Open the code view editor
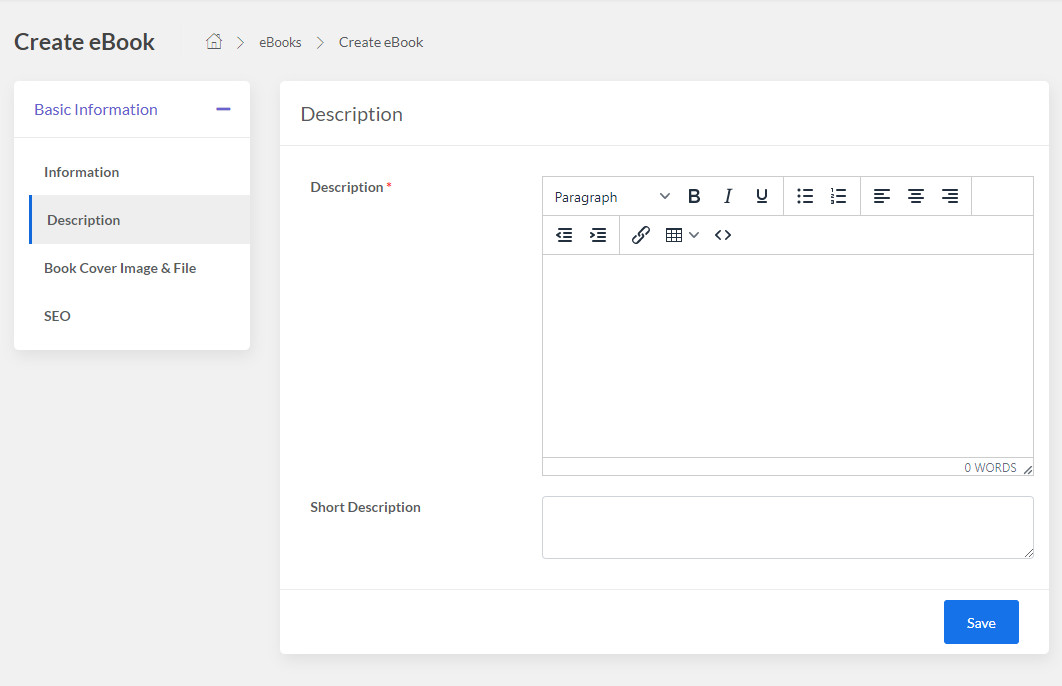This screenshot has height=686, width=1062. (x=723, y=234)
